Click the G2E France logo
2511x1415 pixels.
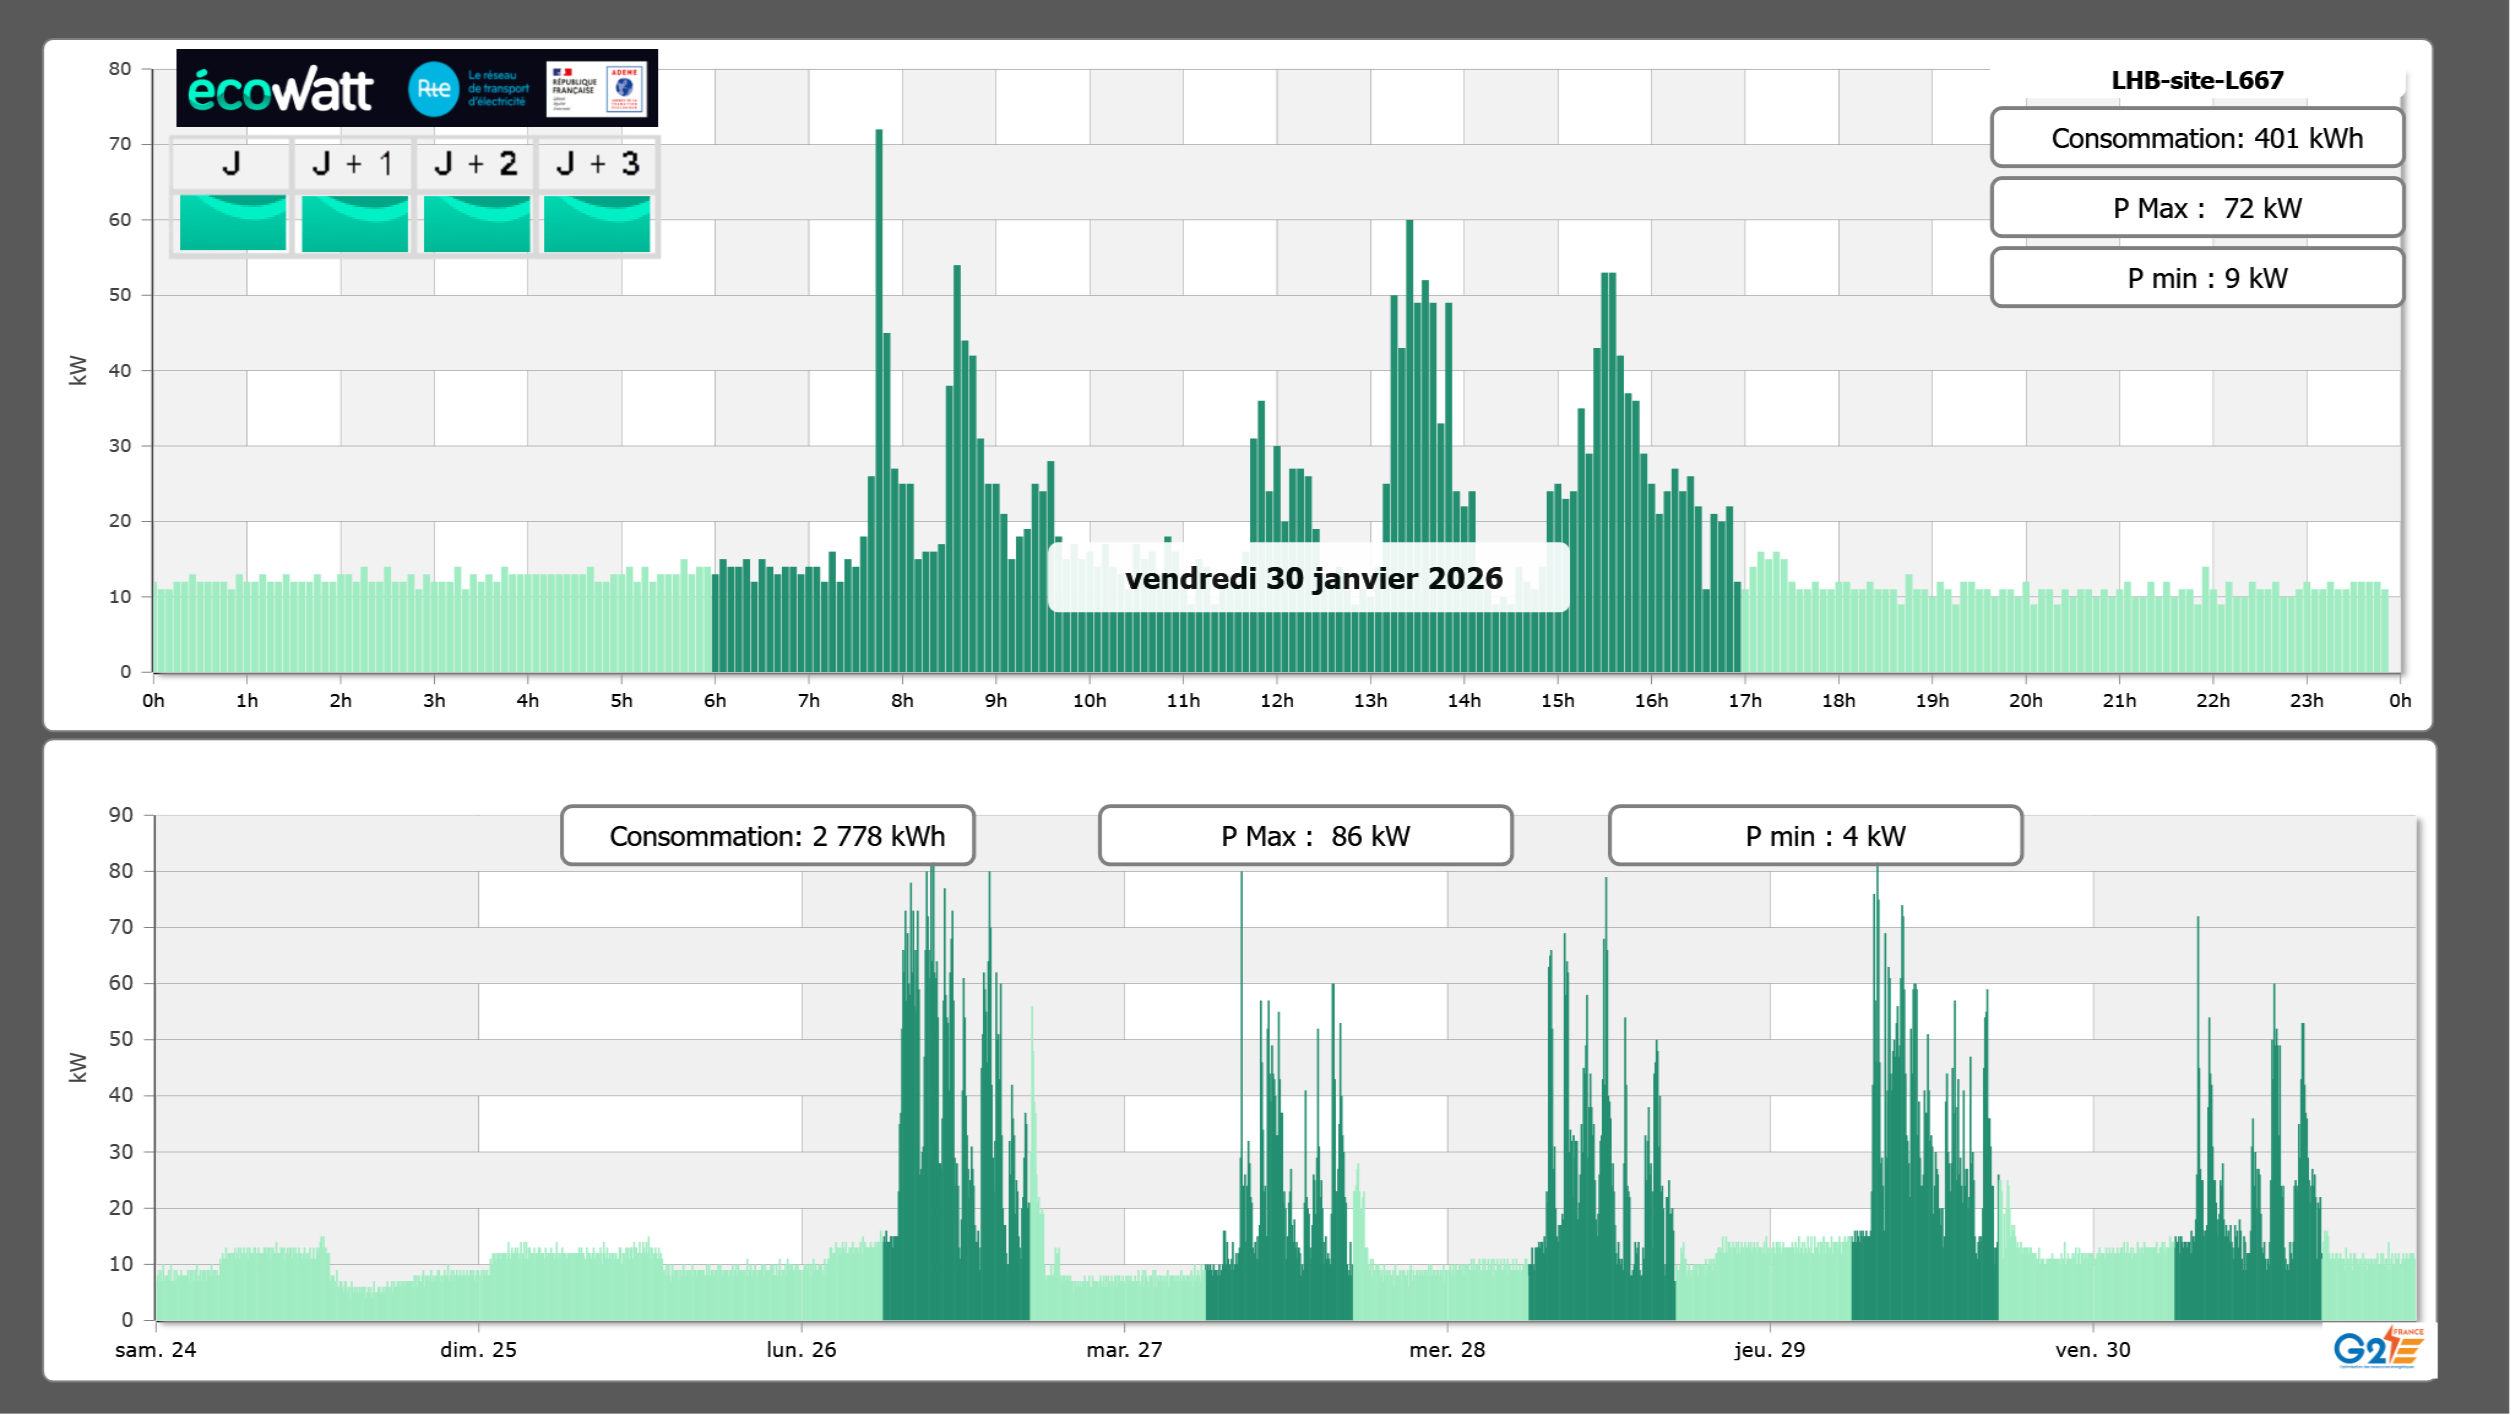(2378, 1348)
